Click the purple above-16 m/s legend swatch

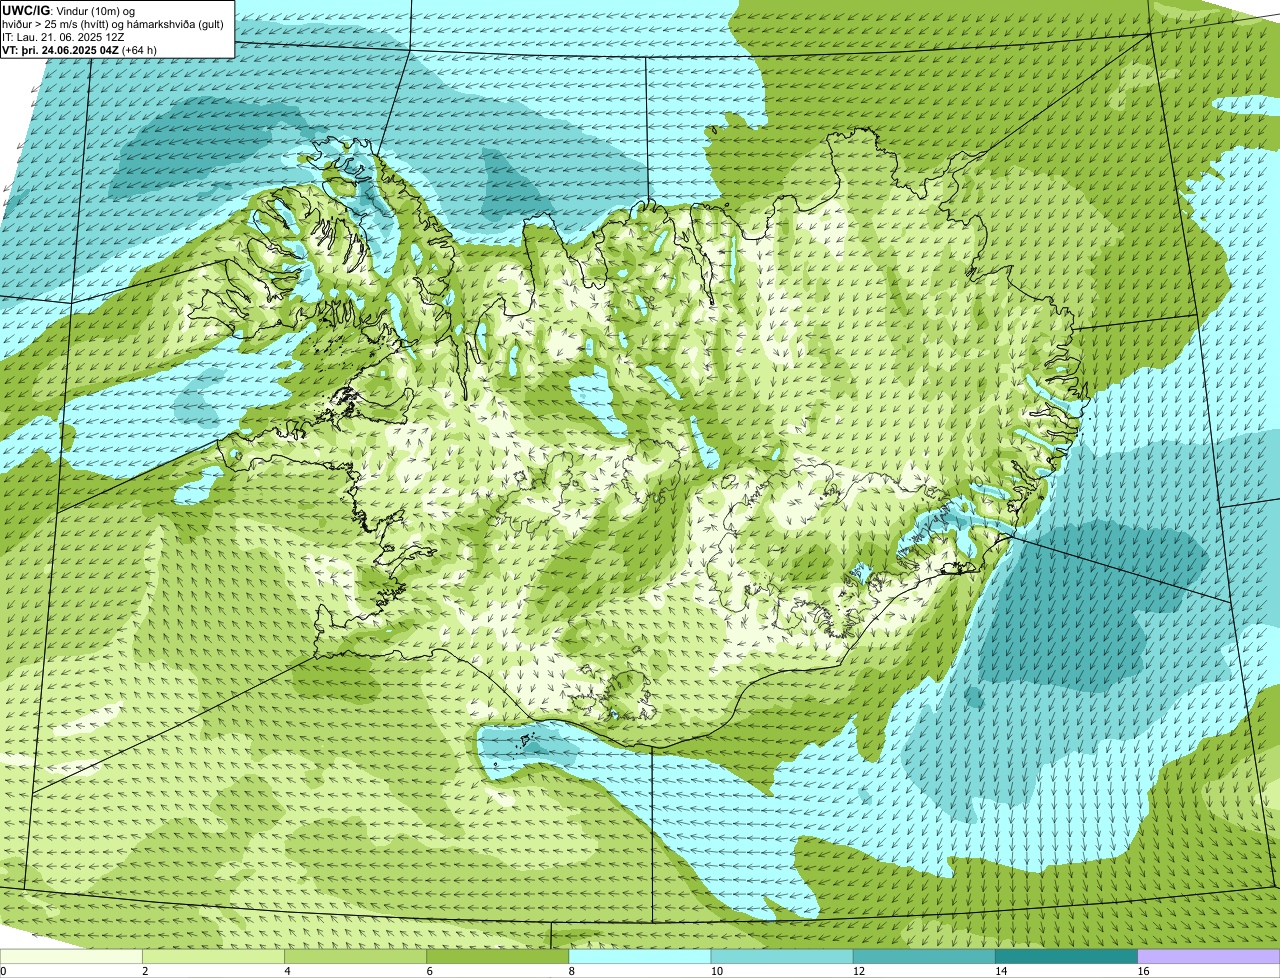point(1209,956)
